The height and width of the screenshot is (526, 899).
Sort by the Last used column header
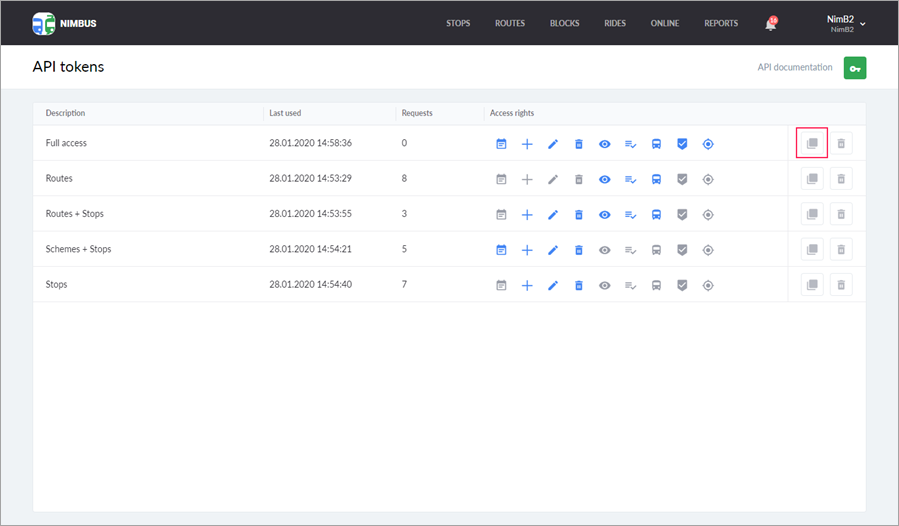[287, 113]
